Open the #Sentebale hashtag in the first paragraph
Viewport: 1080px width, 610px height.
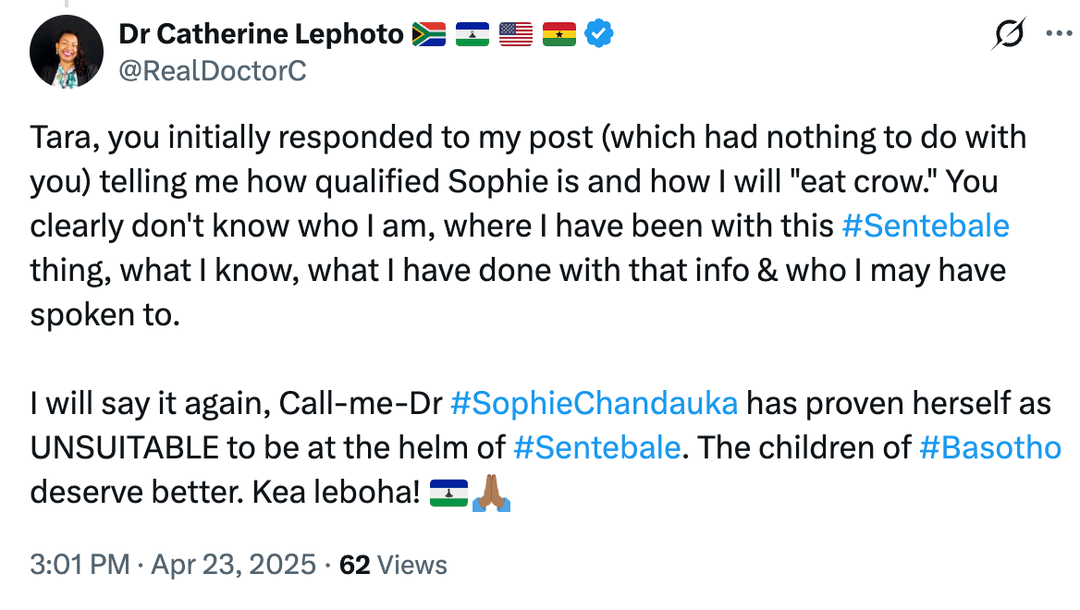[x=926, y=226]
